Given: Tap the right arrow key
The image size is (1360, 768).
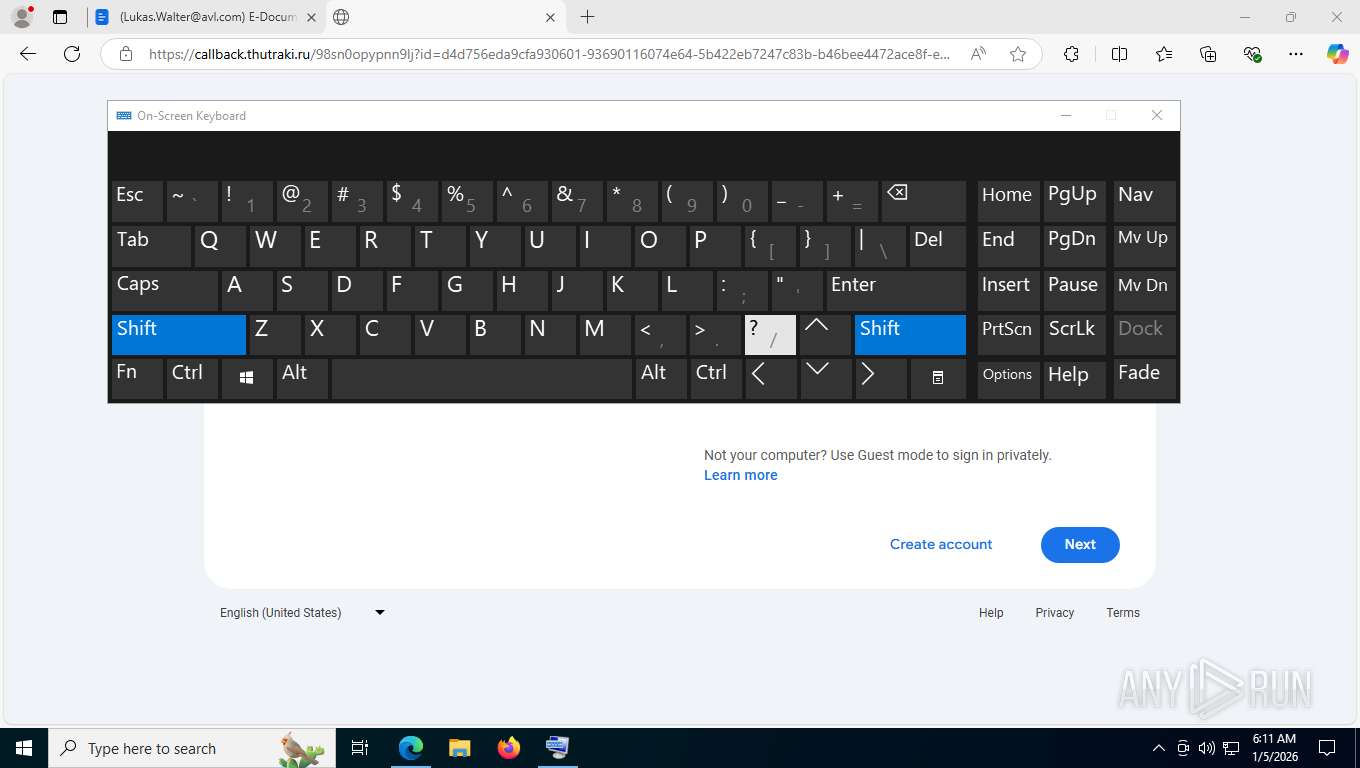Looking at the screenshot, I should (x=880, y=378).
